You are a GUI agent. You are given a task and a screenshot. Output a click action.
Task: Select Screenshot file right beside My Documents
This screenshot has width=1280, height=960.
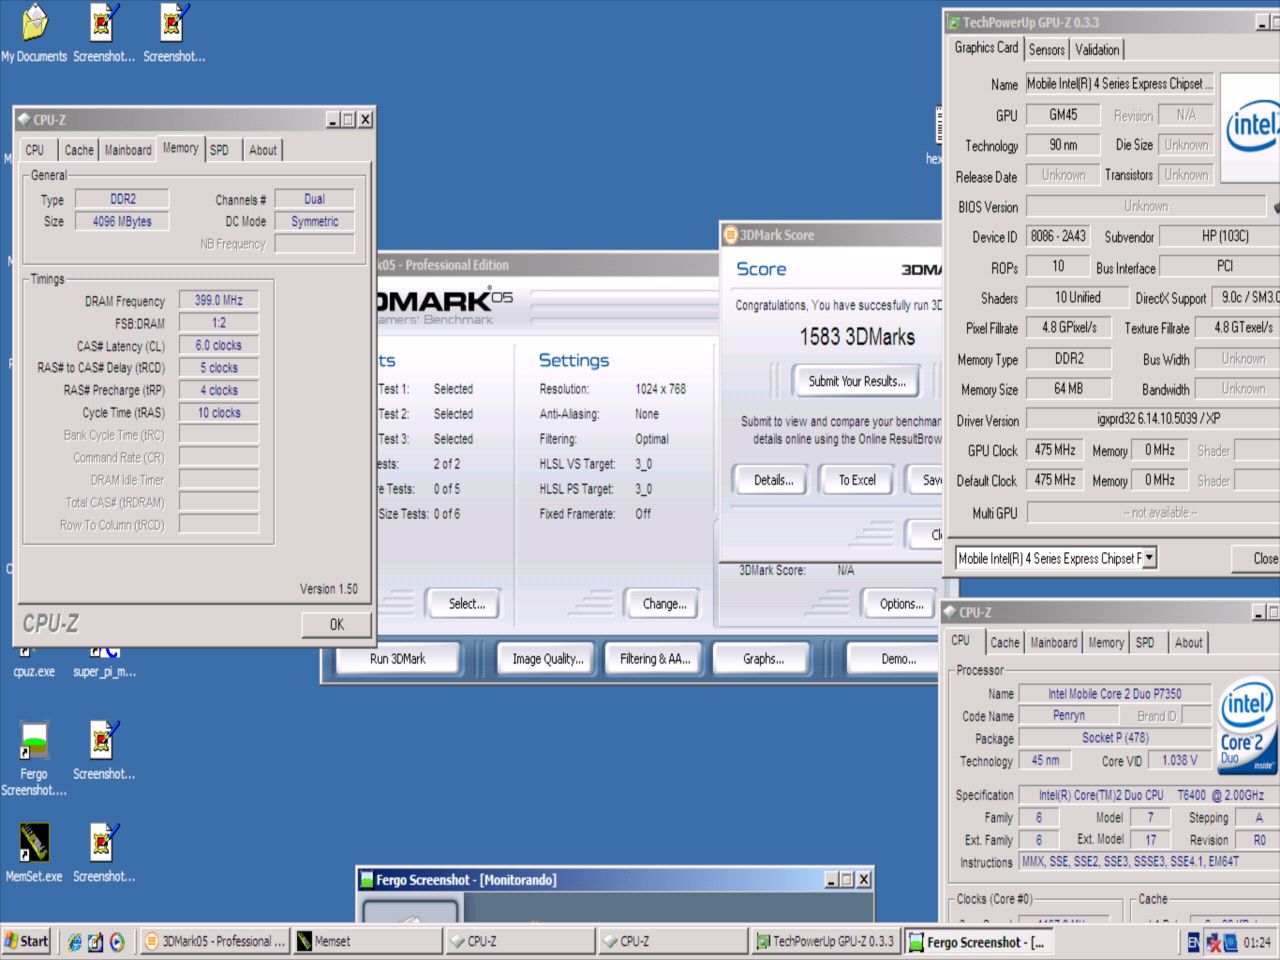pos(104,32)
